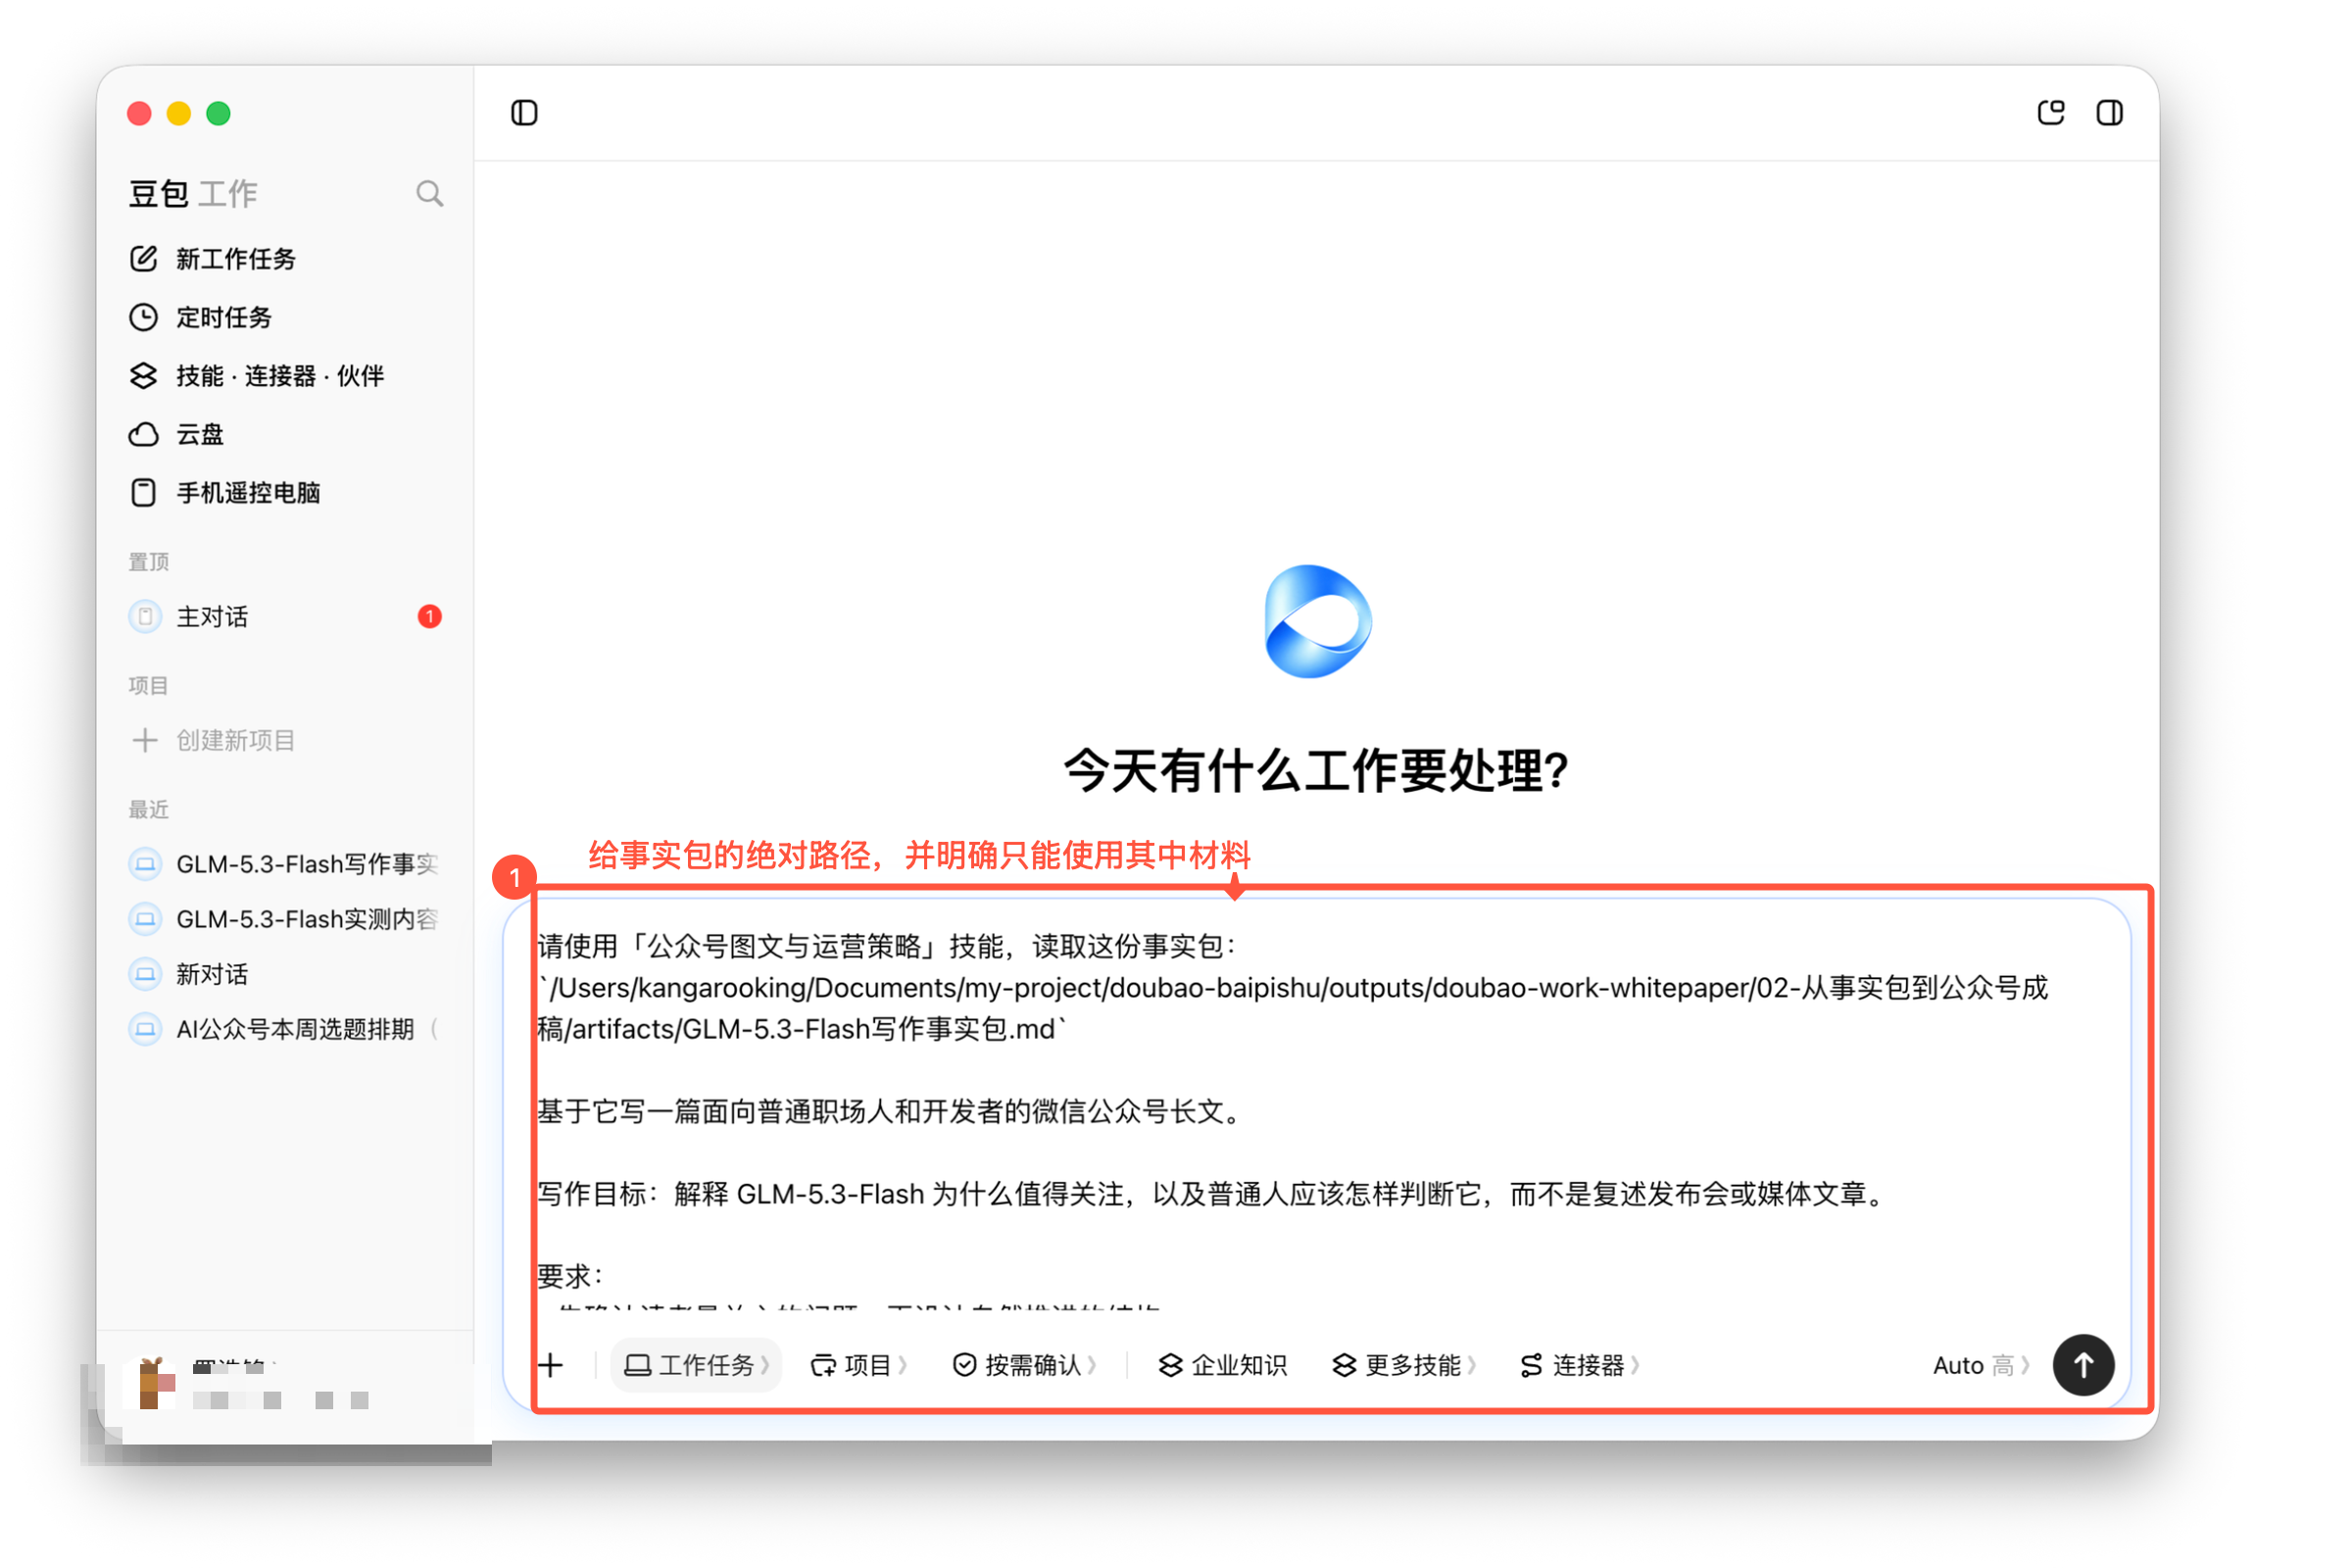The height and width of the screenshot is (1568, 2352).
Task: Open the Auto 高 model selector
Action: point(1980,1365)
